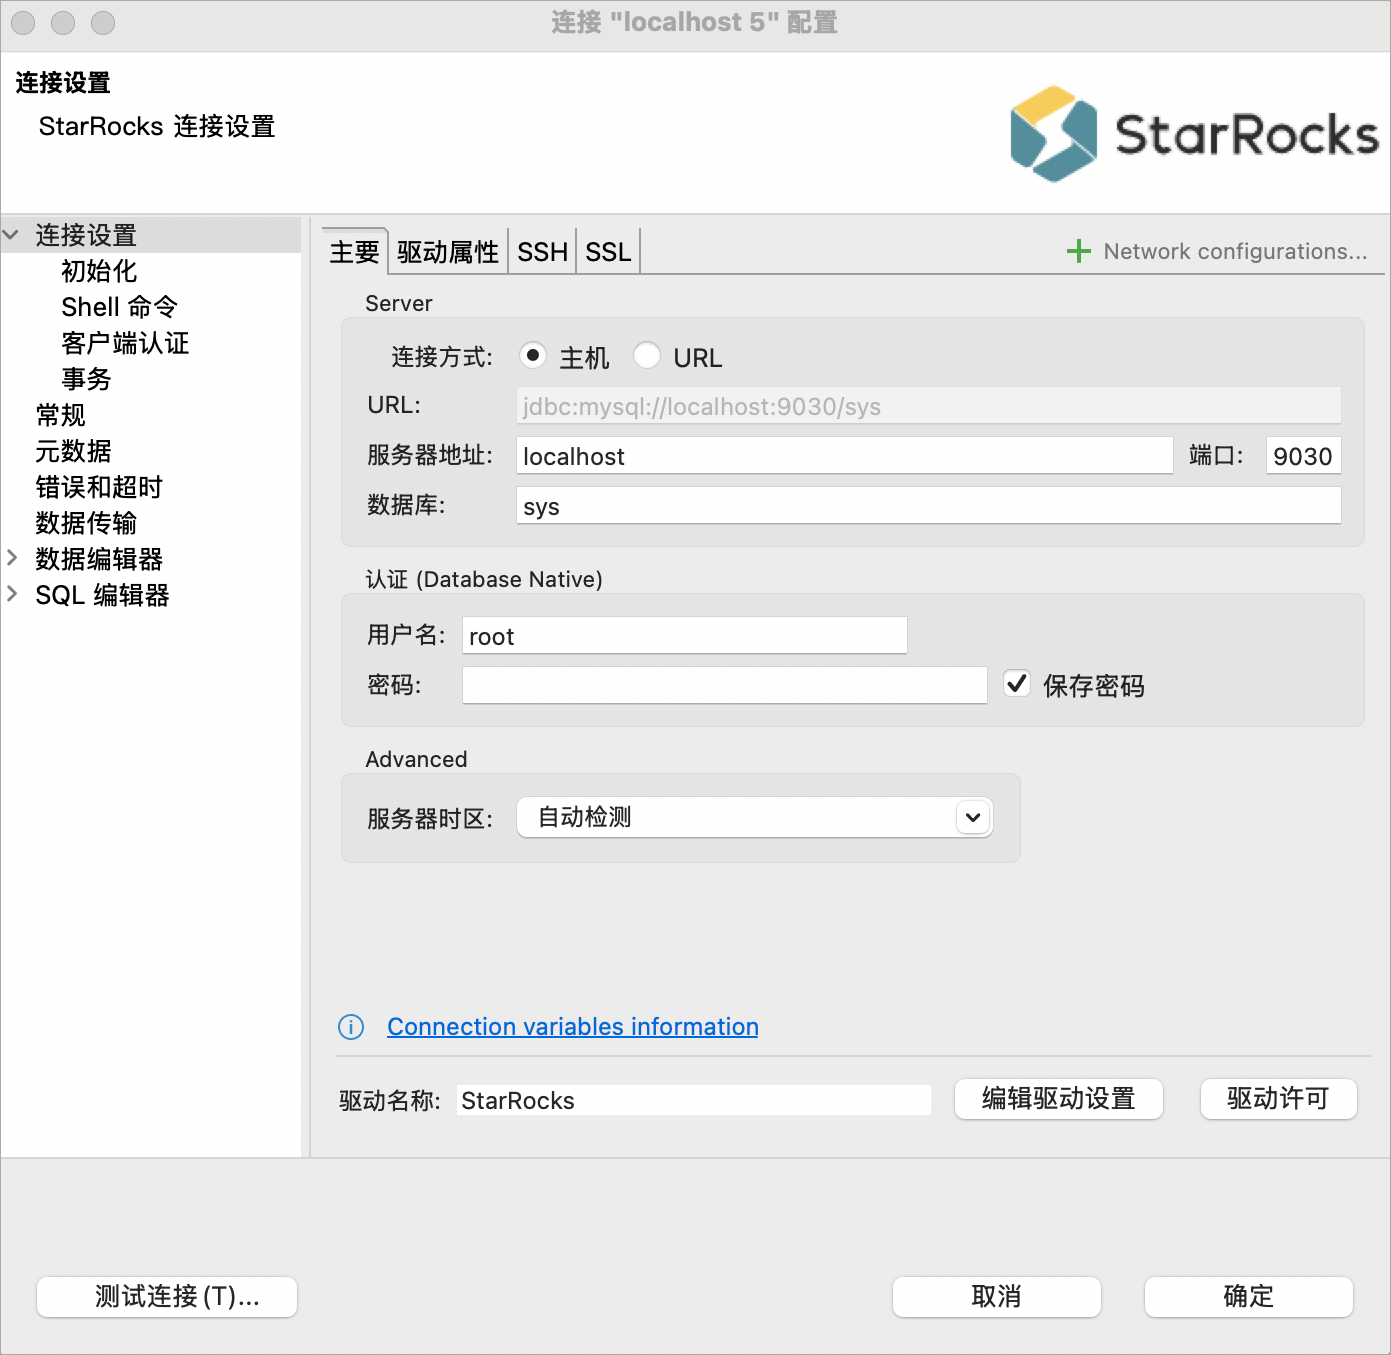This screenshot has width=1391, height=1355.
Task: Select the URL connection radio button
Action: (647, 355)
